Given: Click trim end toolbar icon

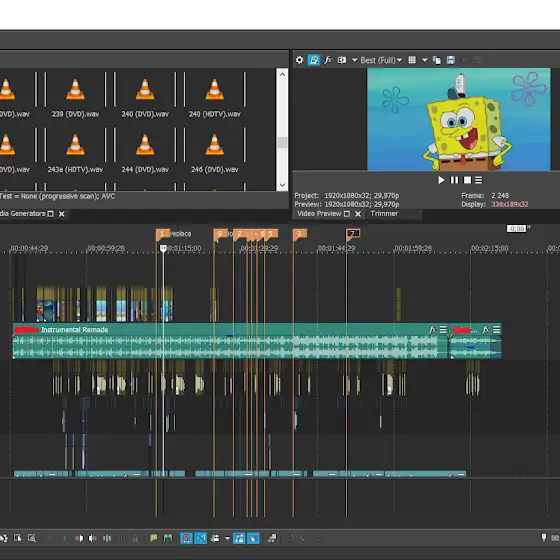Looking at the screenshot, I should pos(92,538).
